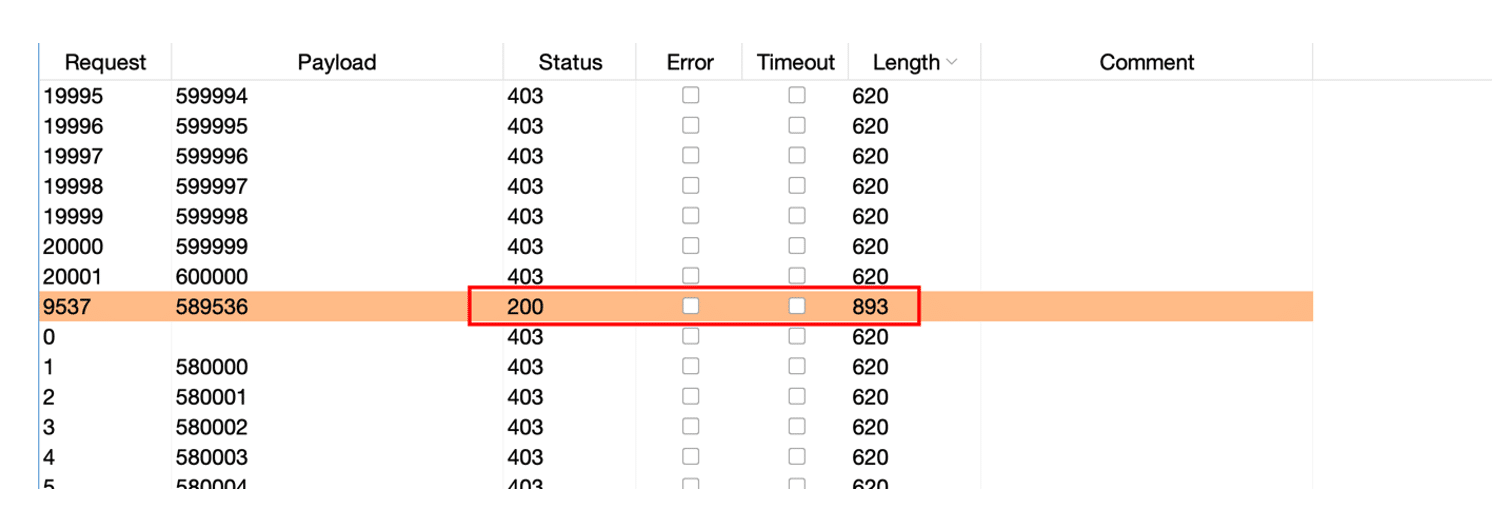Sort results by Status column
The image size is (1500, 521).
[570, 62]
